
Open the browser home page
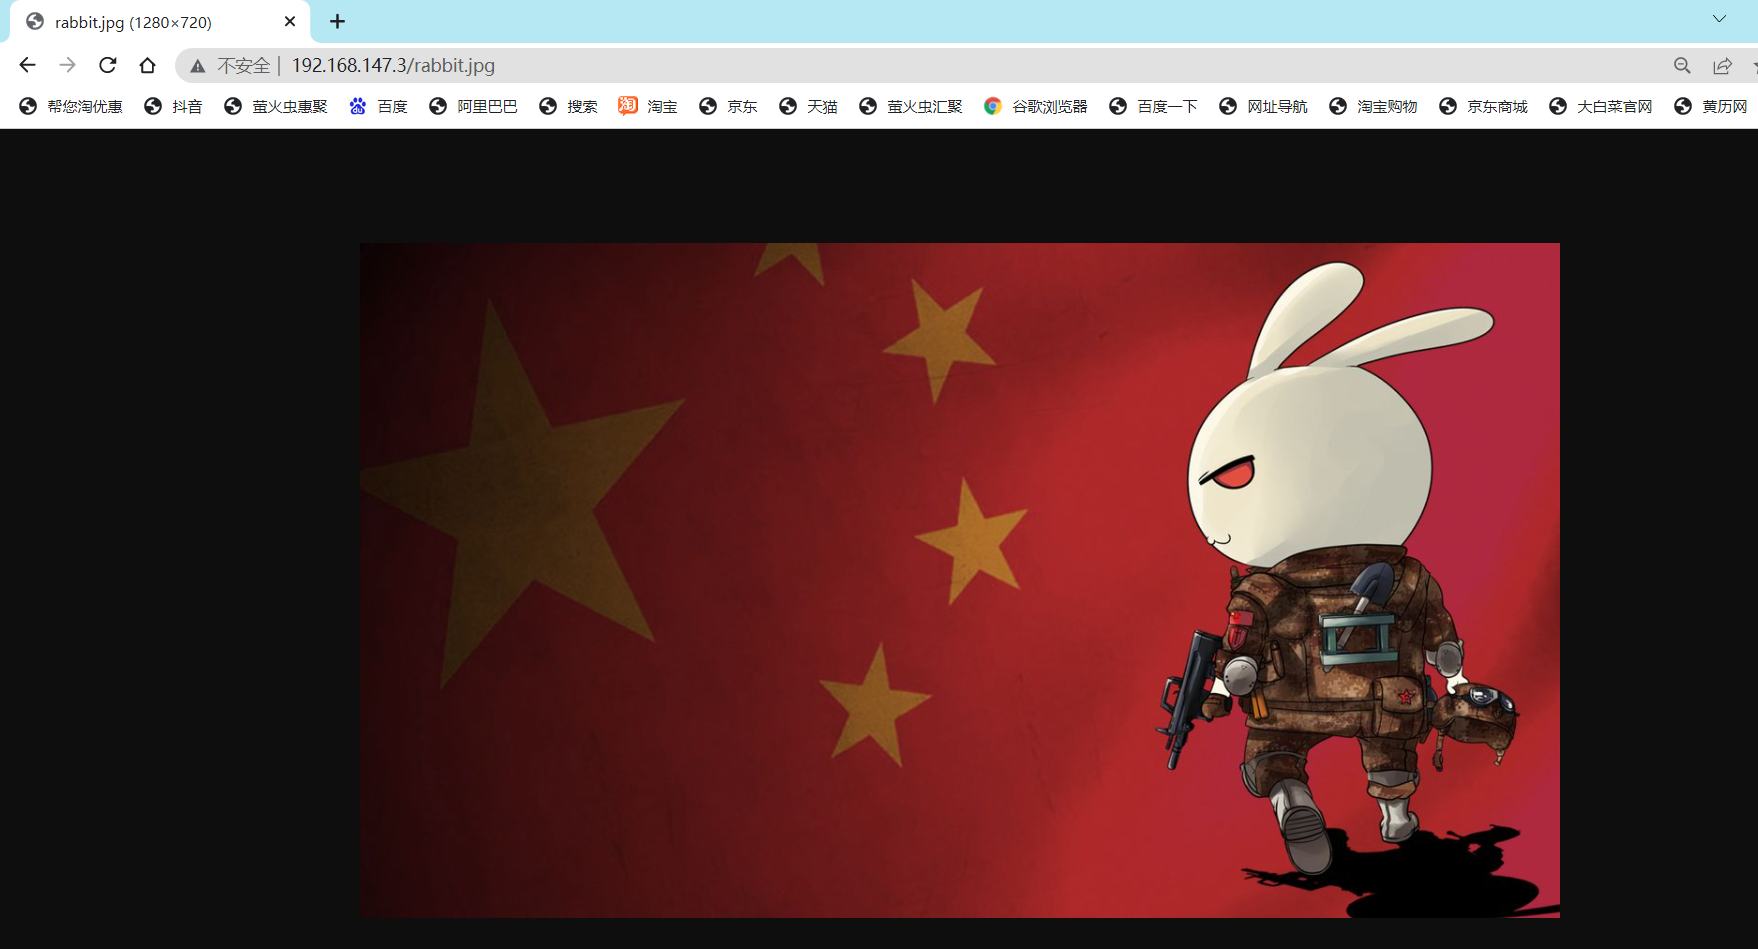[147, 65]
